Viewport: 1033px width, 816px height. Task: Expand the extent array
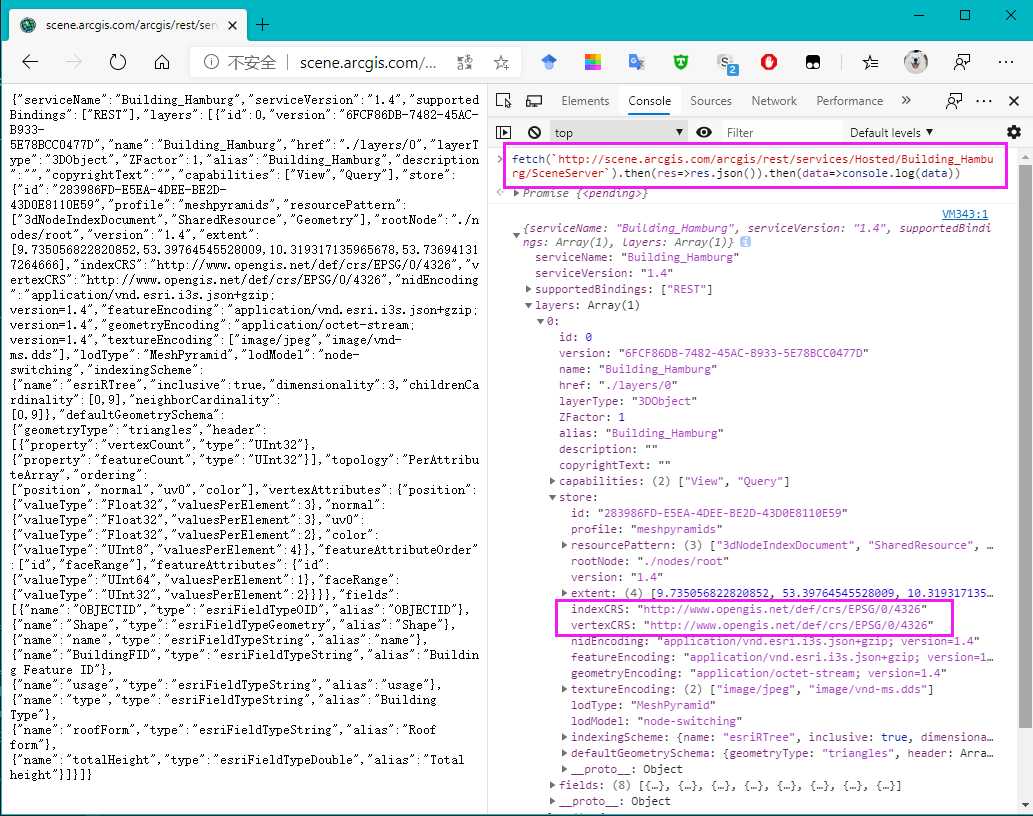pos(564,593)
